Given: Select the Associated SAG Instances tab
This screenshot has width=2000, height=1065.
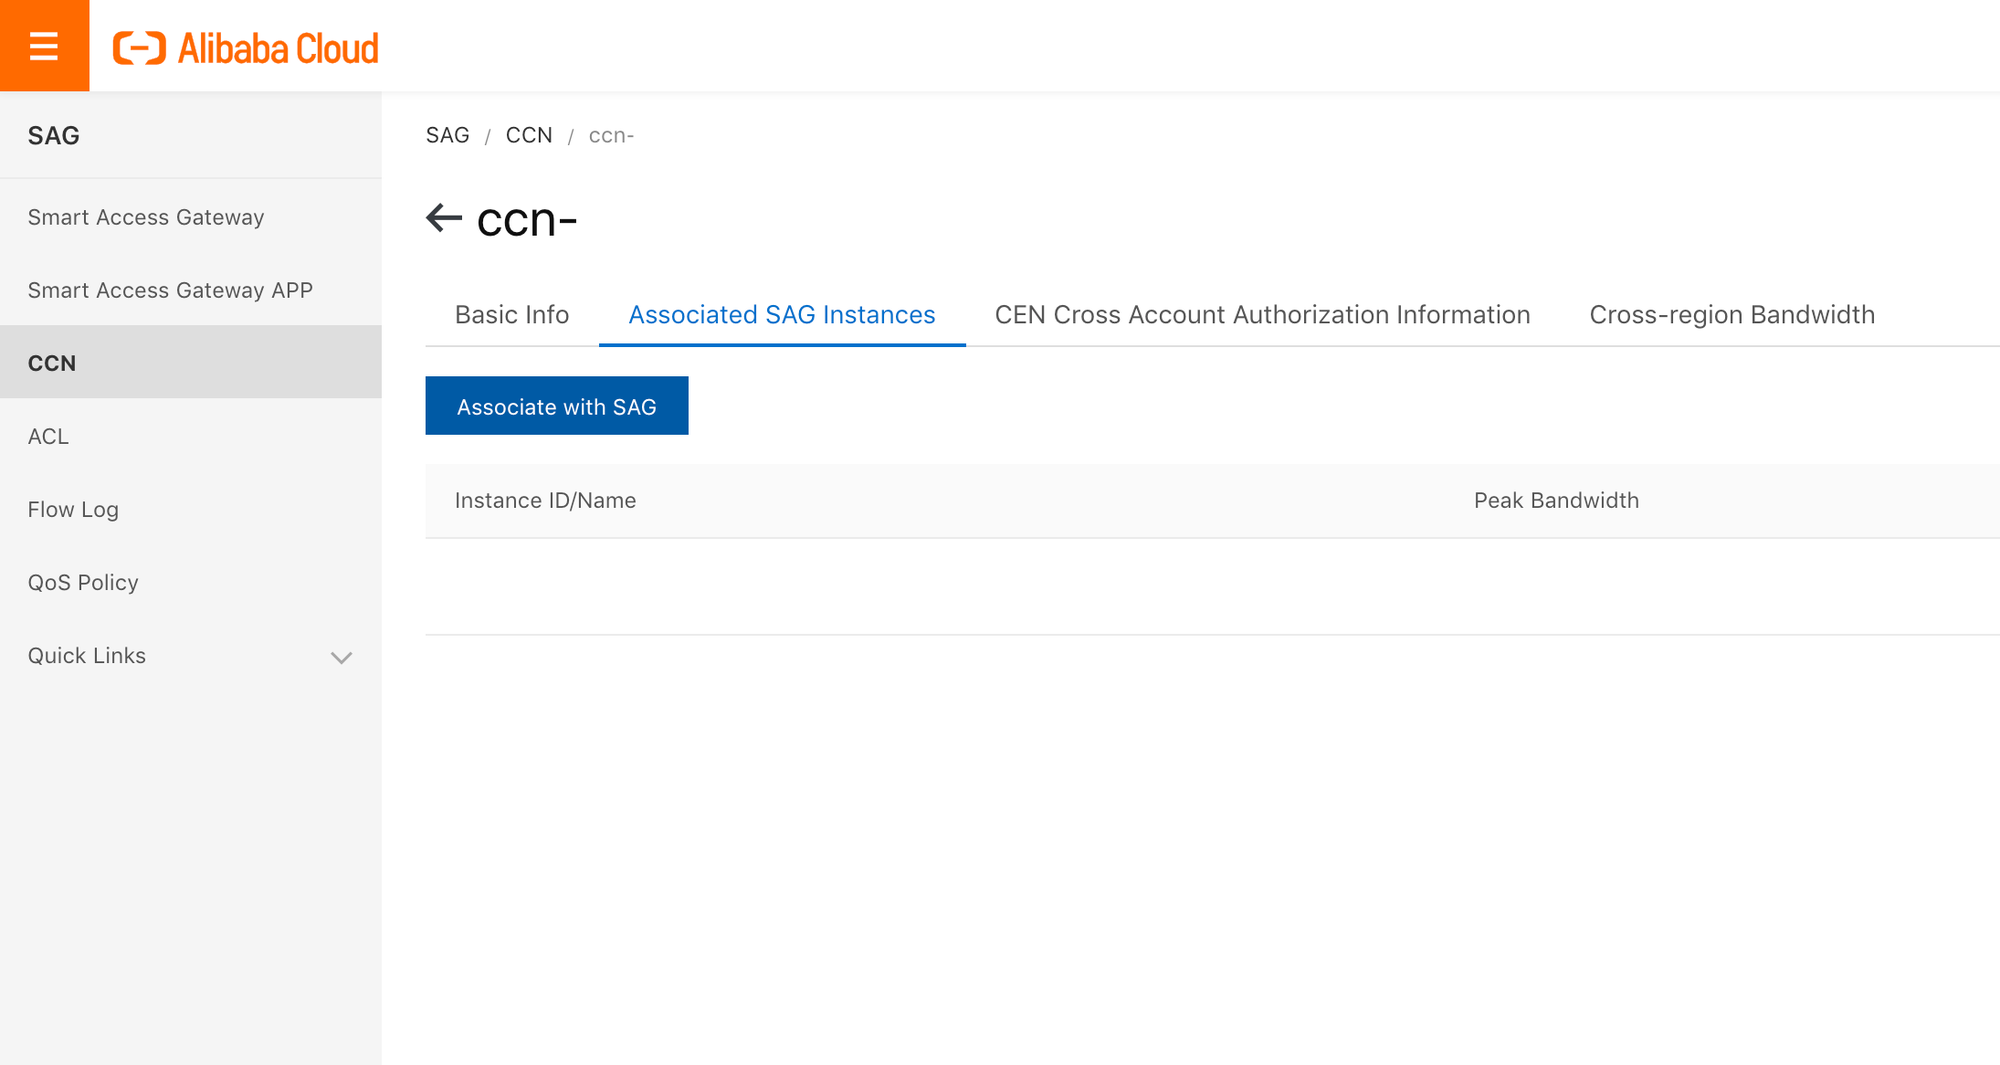Looking at the screenshot, I should point(781,314).
